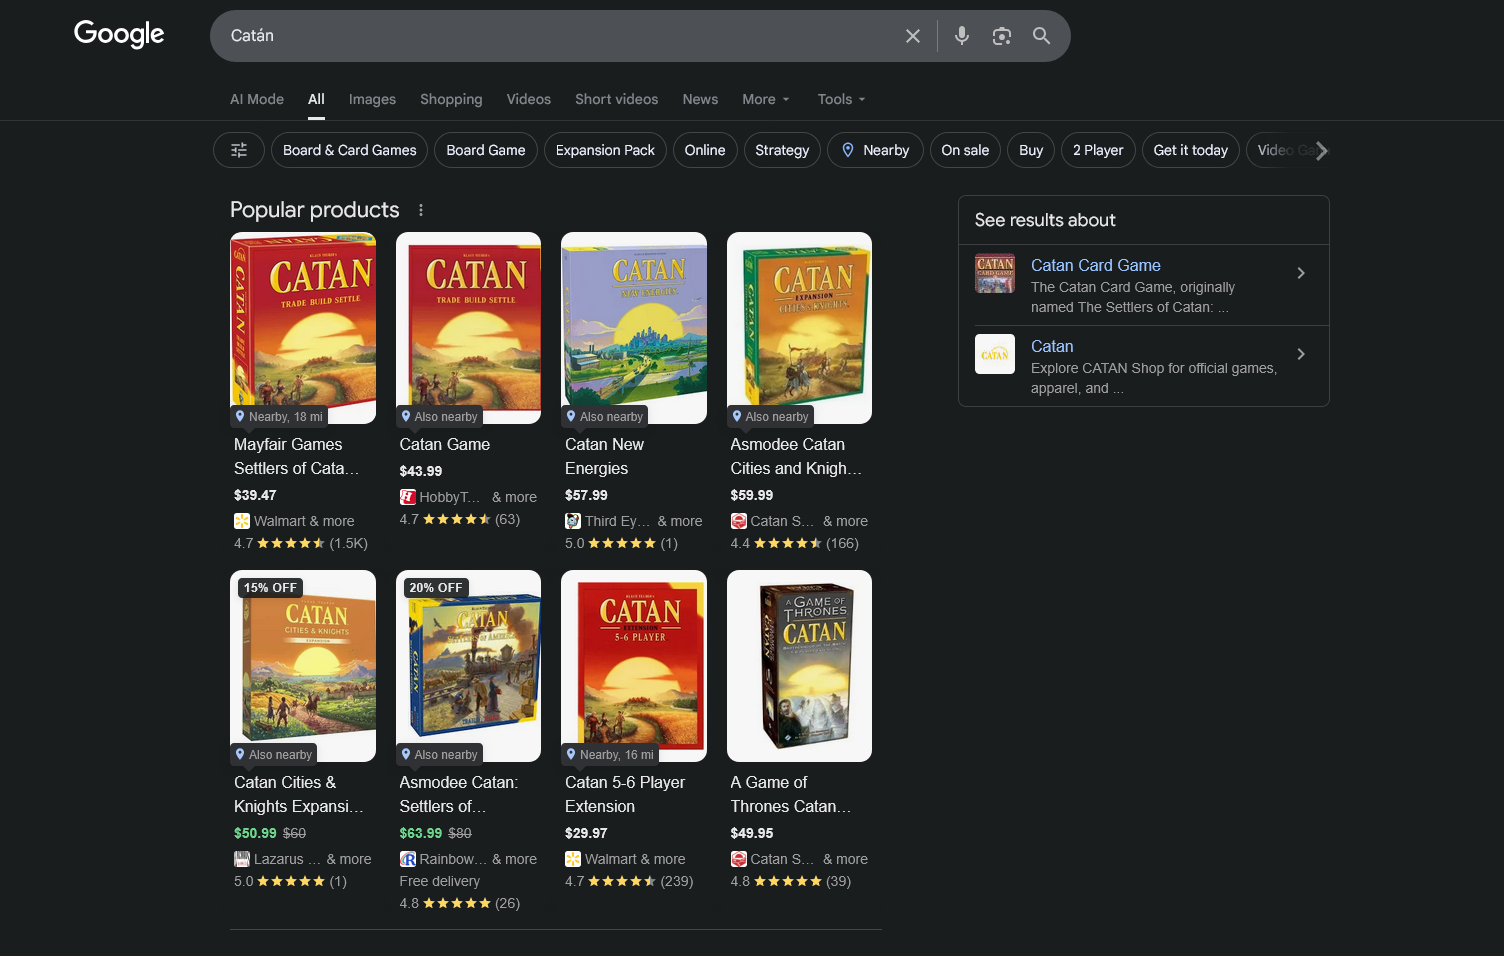The height and width of the screenshot is (956, 1504).
Task: Click the $50.99 sale price text
Action: coord(255,833)
